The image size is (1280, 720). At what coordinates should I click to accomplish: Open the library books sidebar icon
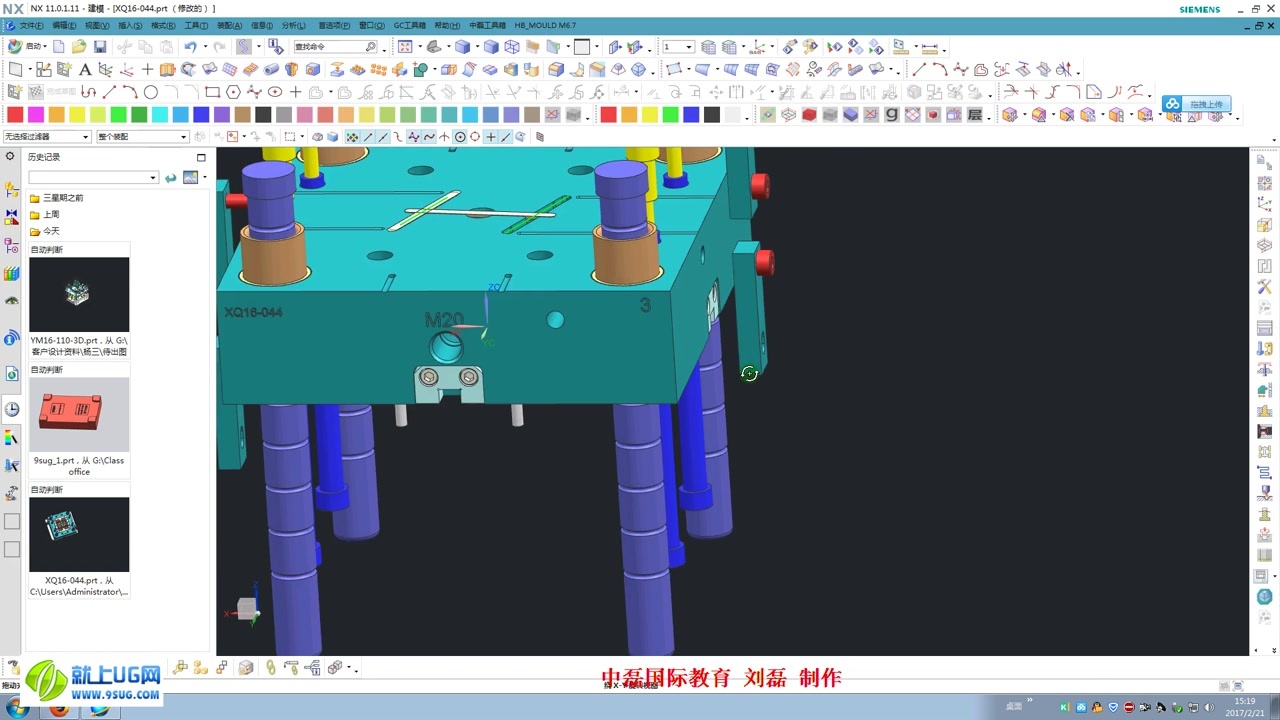[12, 273]
